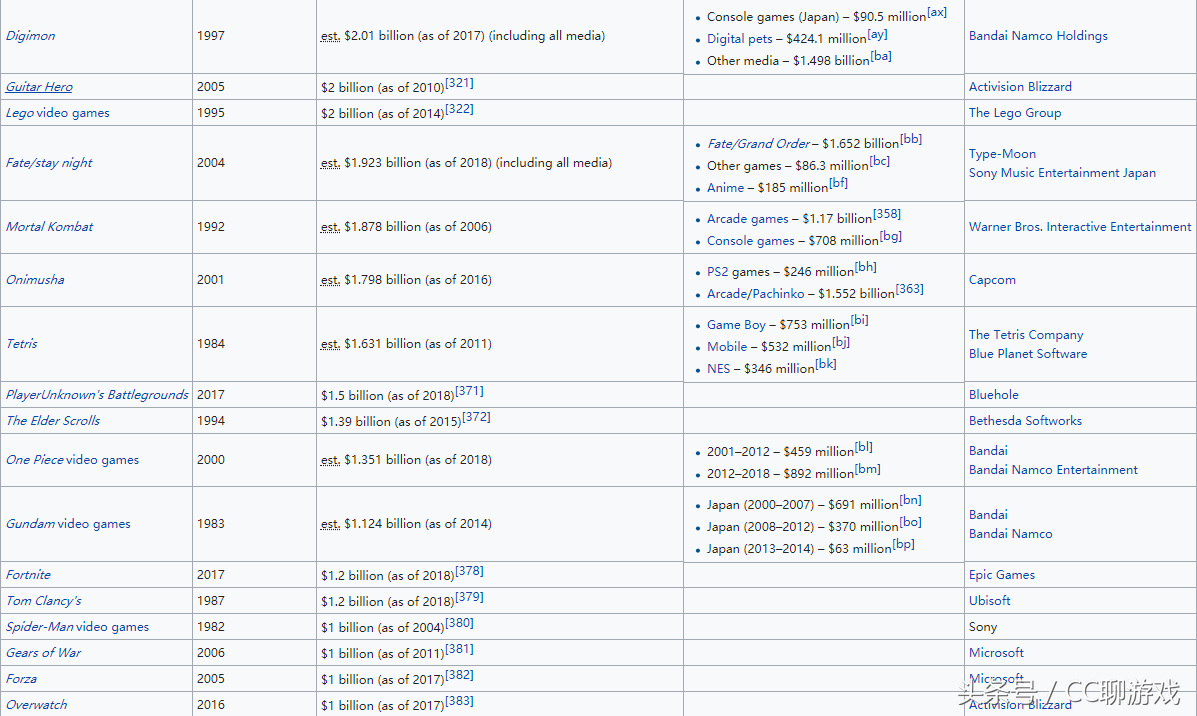Open the Tetris link
The width and height of the screenshot is (1197, 716).
click(21, 343)
